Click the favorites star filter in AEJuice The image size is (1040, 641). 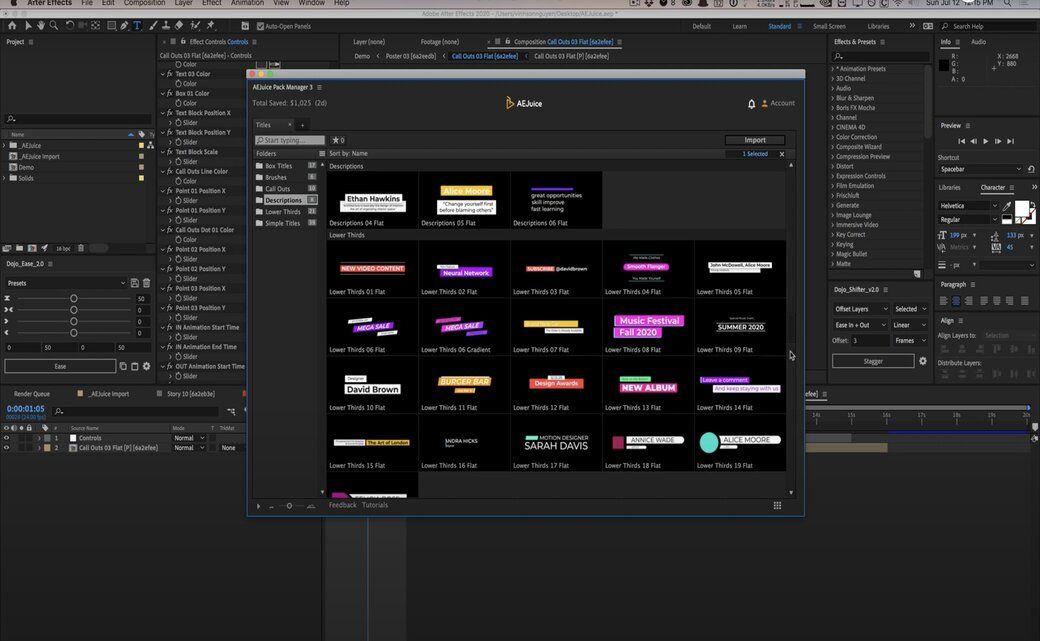[x=338, y=140]
